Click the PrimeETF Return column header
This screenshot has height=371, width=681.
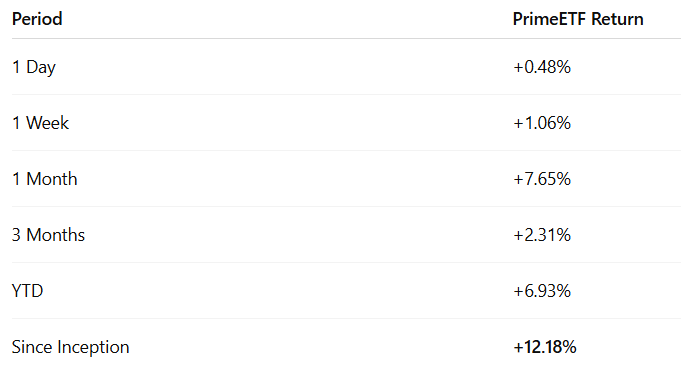pyautogui.click(x=578, y=19)
